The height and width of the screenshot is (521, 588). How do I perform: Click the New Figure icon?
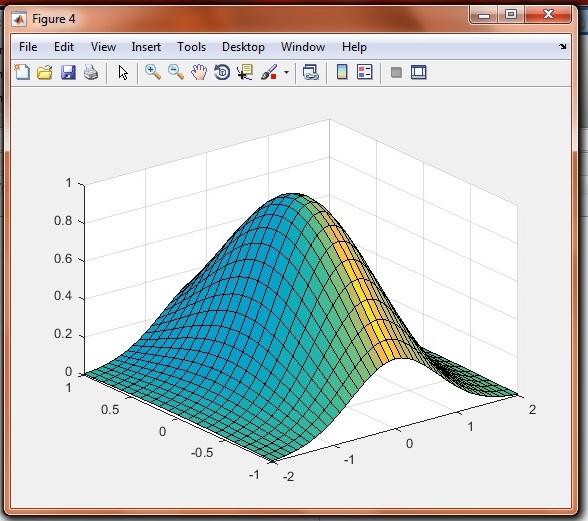(22, 72)
